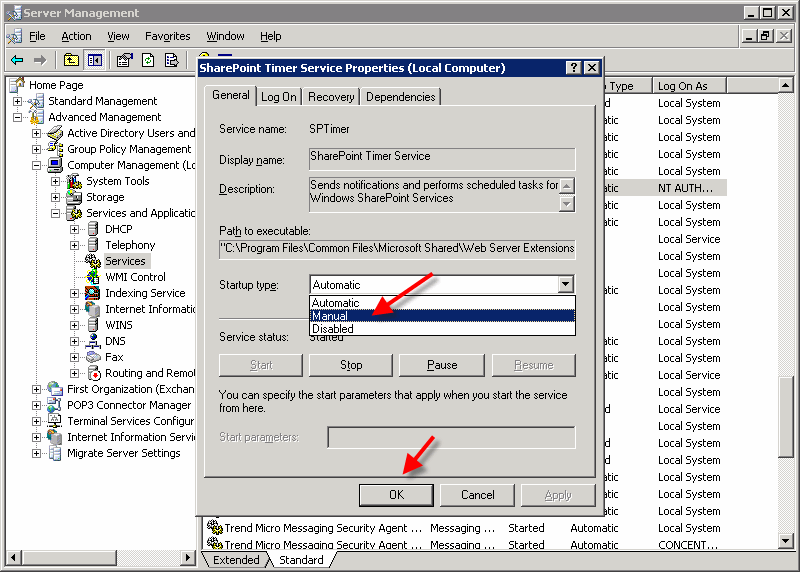This screenshot has height=572, width=800.
Task: Click the Fax icon in tree
Action: [93, 357]
